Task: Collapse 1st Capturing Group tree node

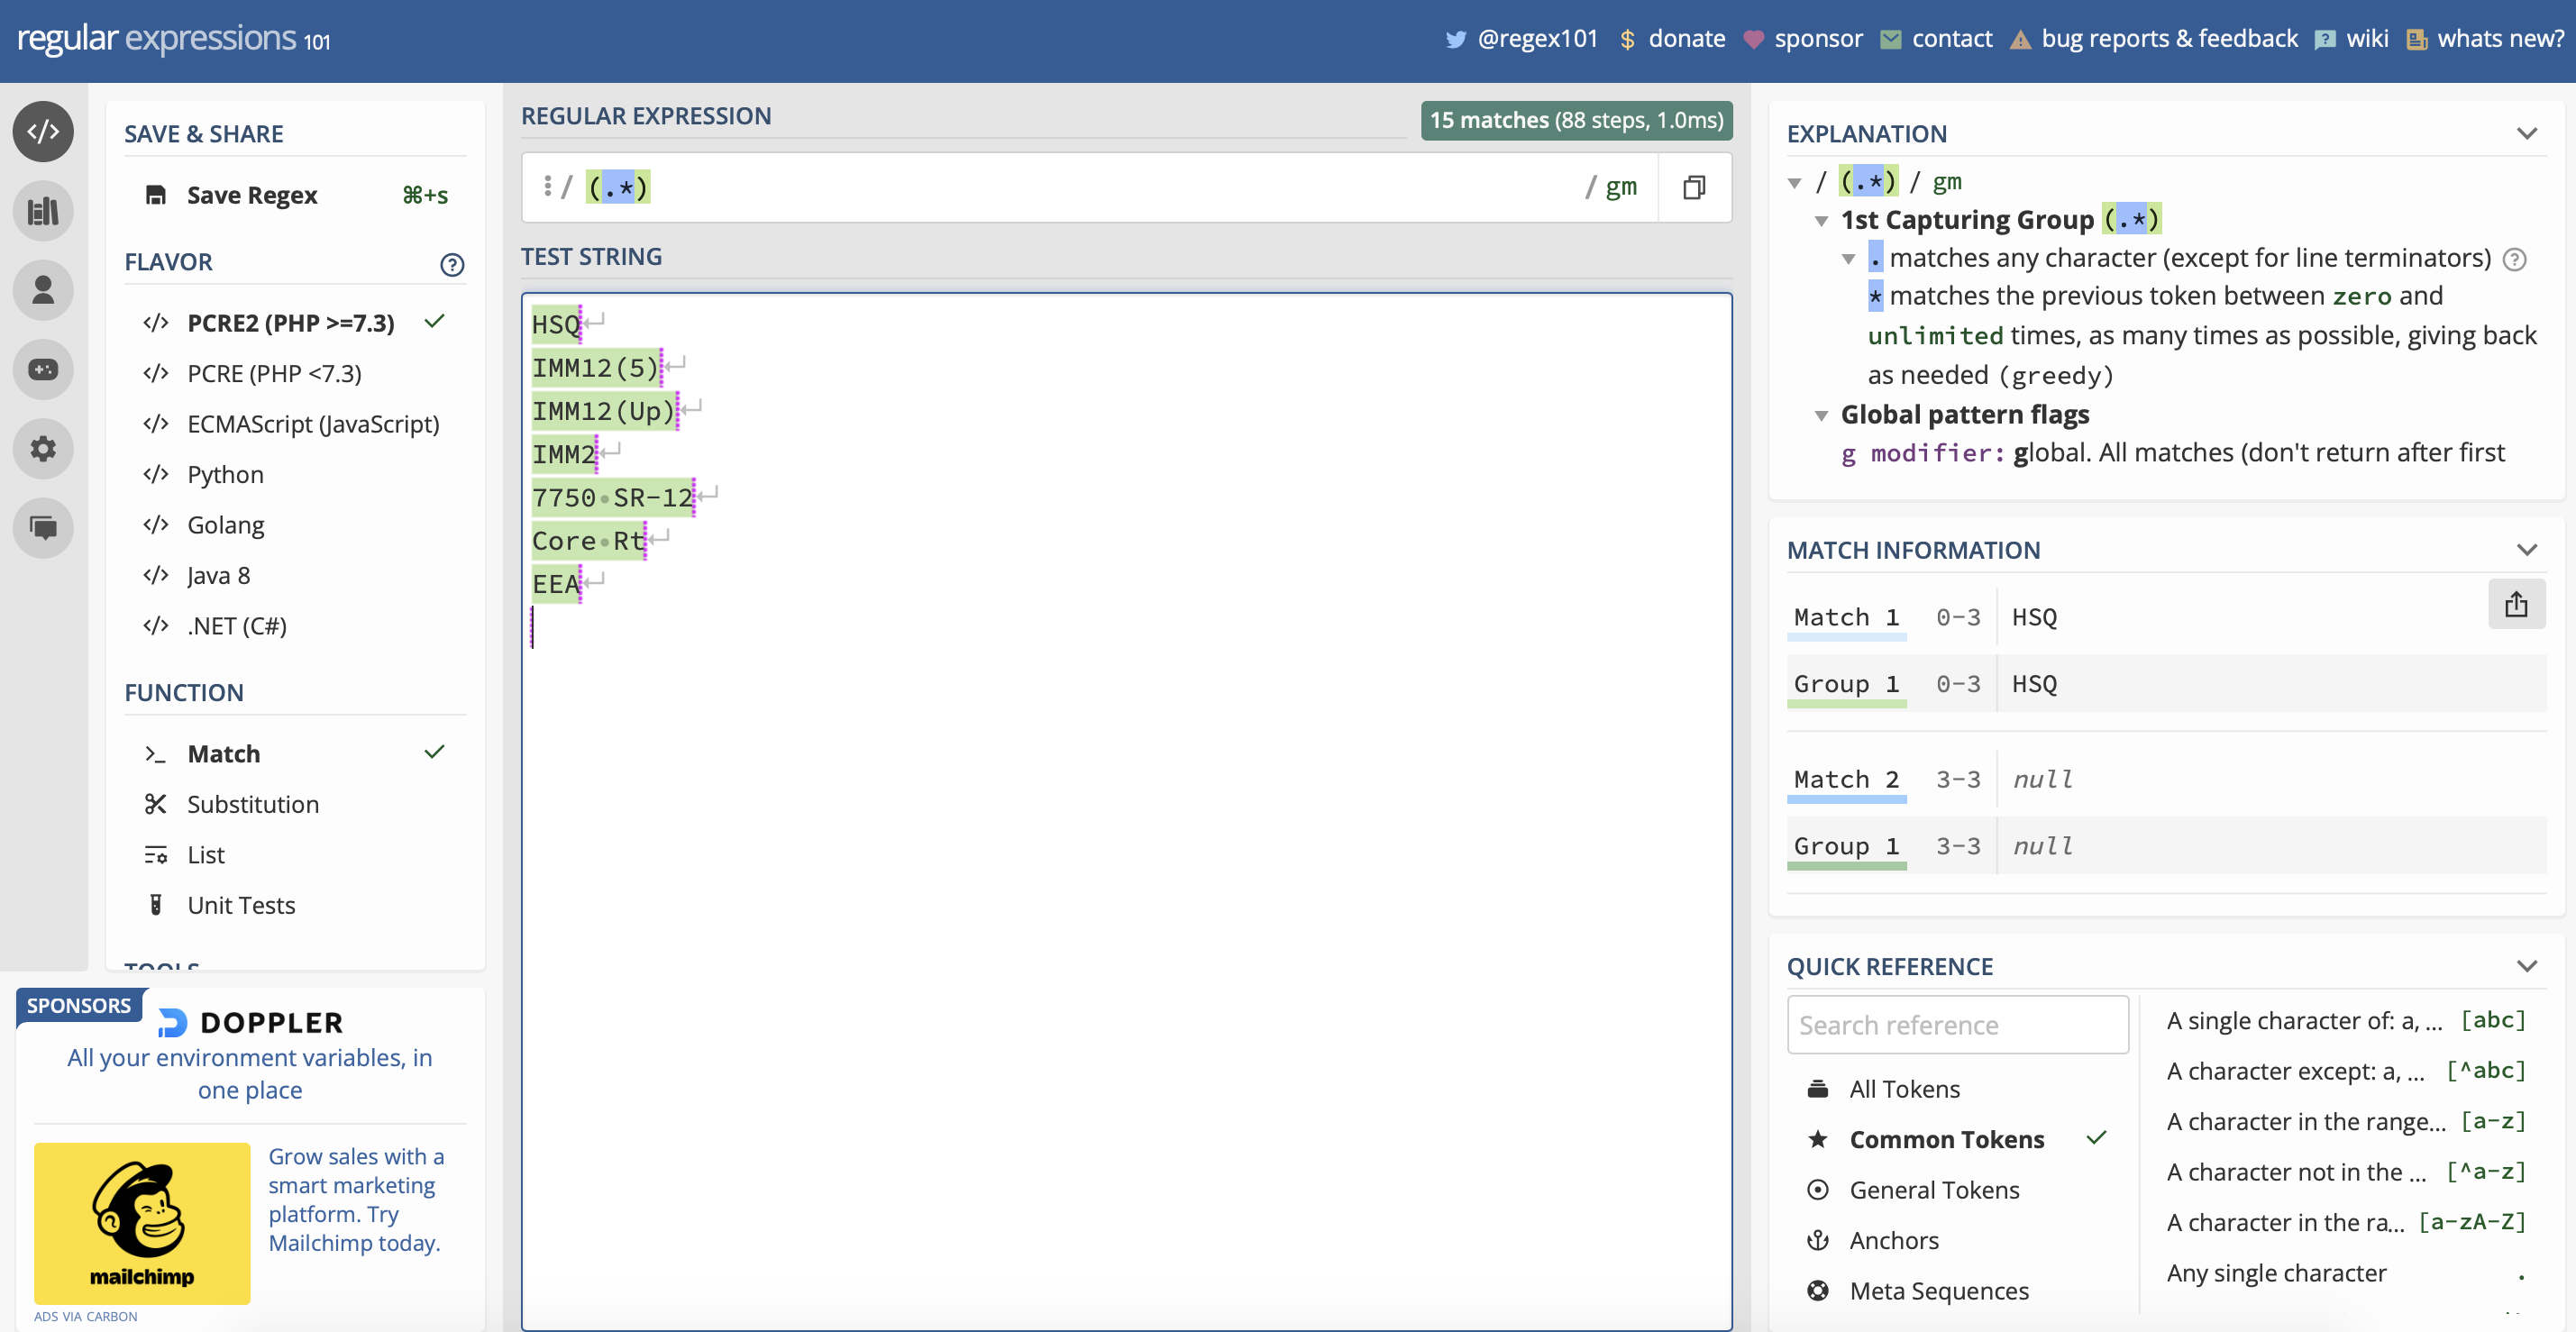Action: (x=1820, y=220)
